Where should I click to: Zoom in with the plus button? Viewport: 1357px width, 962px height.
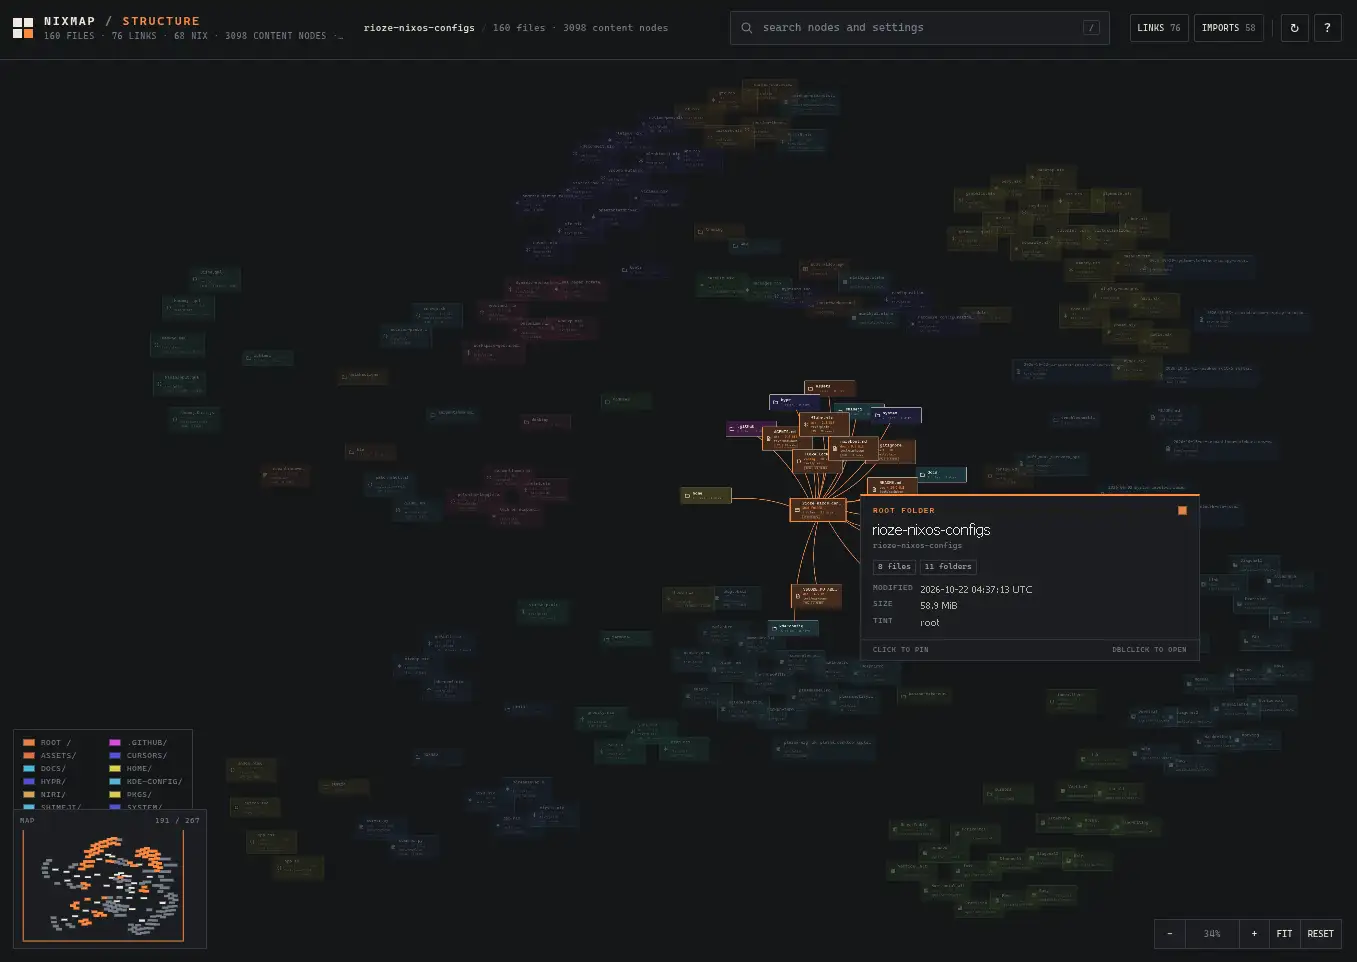(x=1254, y=933)
